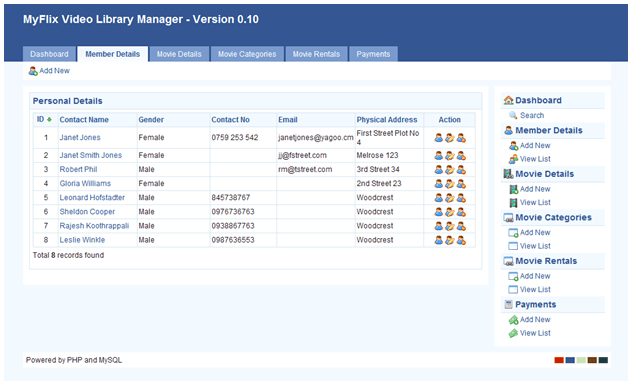The height and width of the screenshot is (388, 632).
Task: Open the Robert Phil name link
Action: tap(78, 170)
